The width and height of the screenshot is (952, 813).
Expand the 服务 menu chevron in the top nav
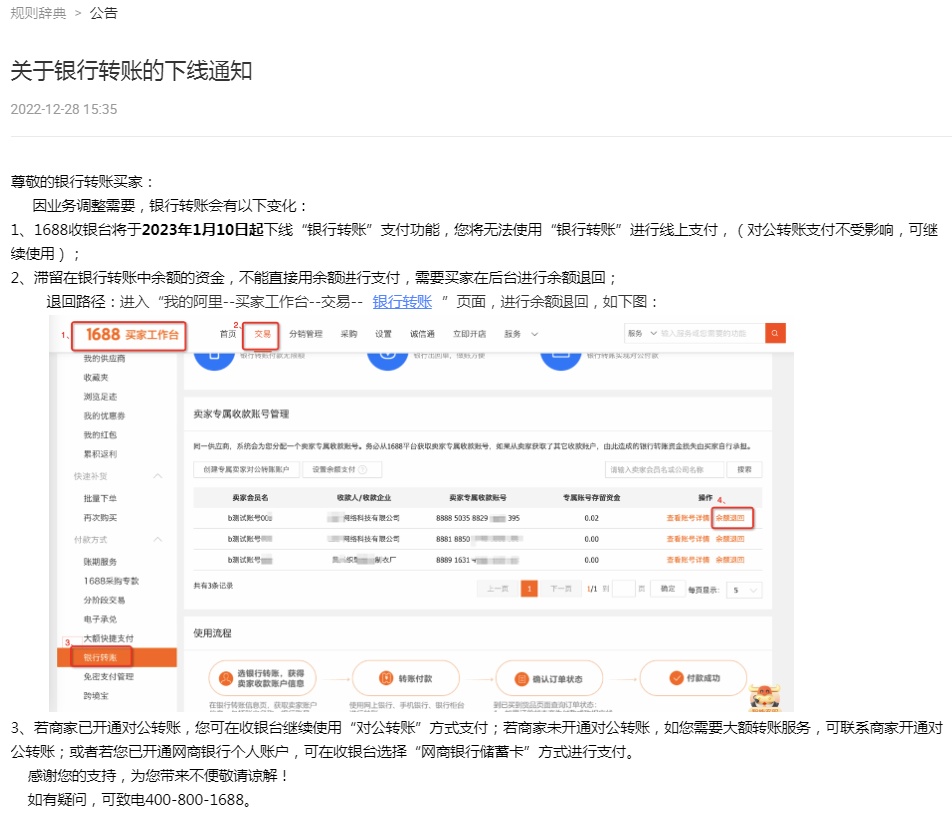534,334
